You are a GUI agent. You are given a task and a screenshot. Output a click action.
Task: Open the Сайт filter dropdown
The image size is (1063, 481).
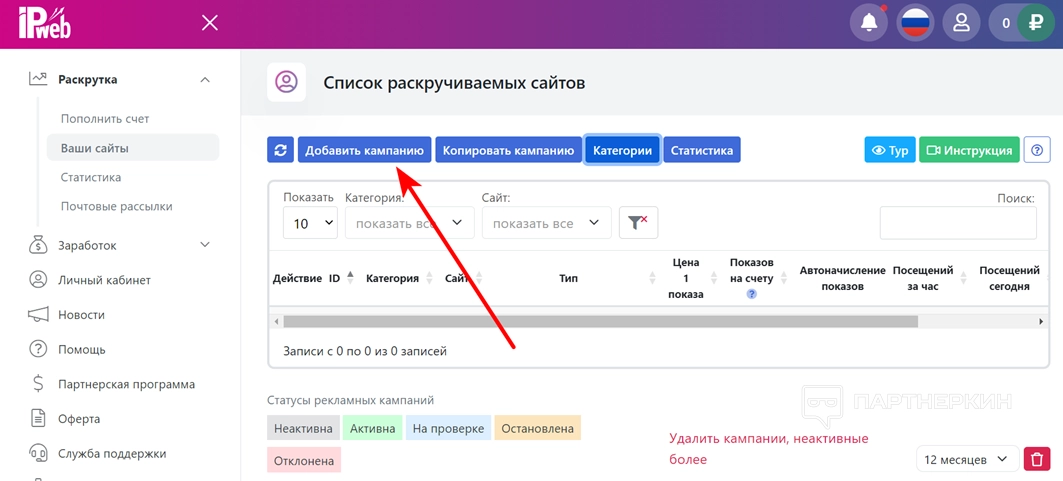coord(546,223)
